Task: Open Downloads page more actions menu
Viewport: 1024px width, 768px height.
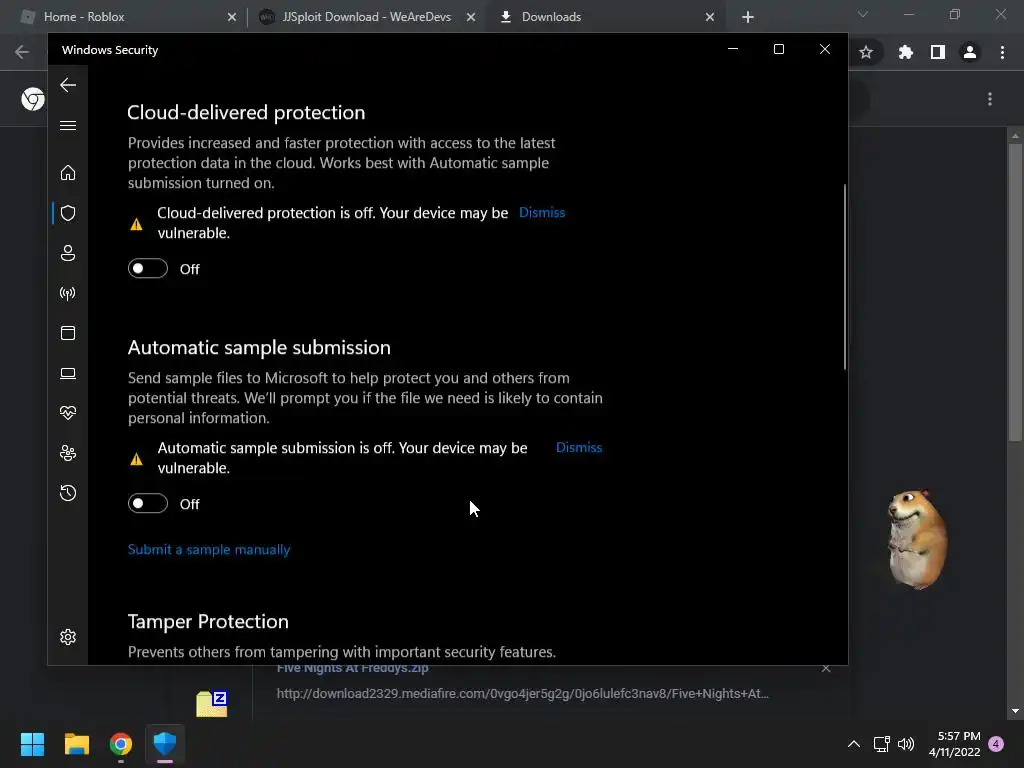Action: [990, 99]
